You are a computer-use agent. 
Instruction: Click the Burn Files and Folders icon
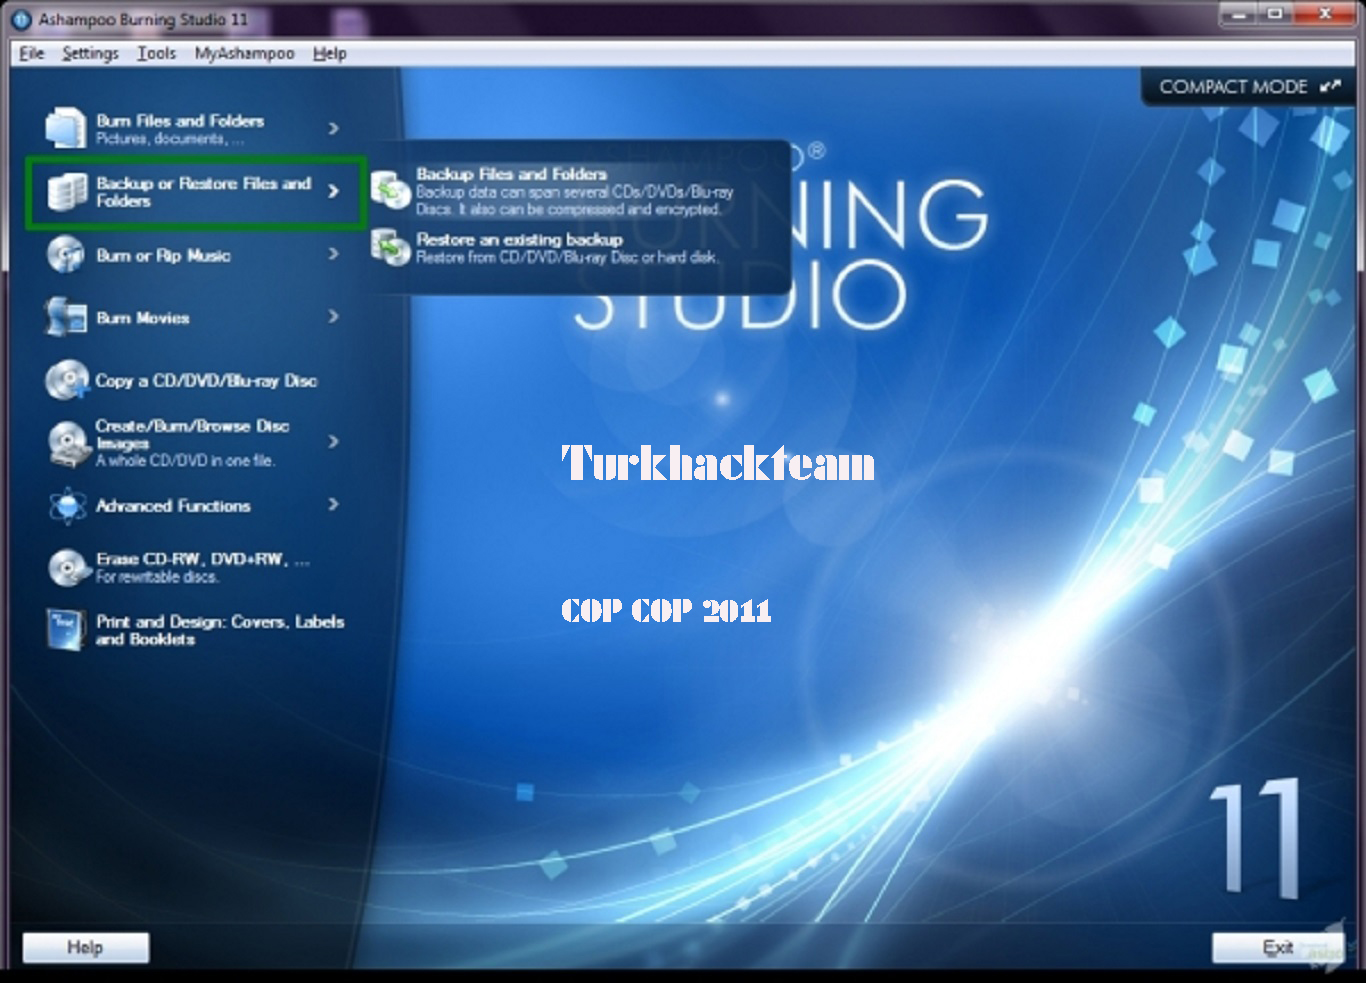[x=66, y=128]
